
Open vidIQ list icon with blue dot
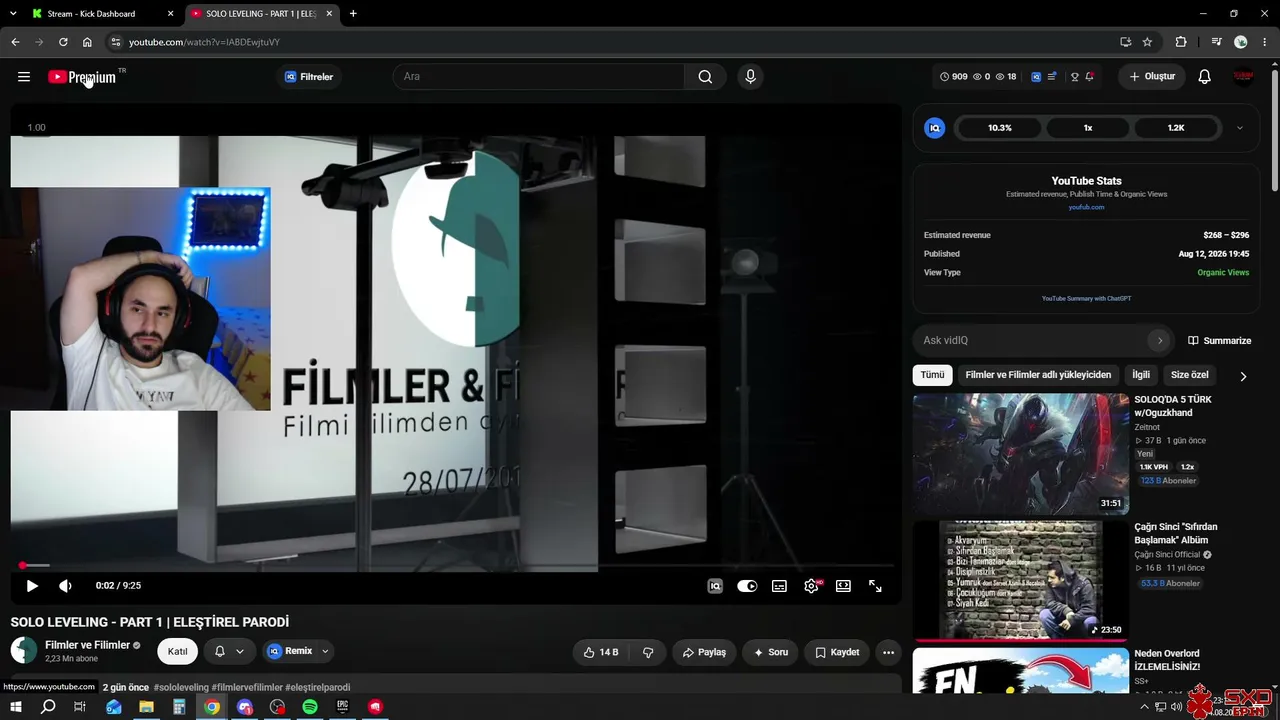click(x=1052, y=77)
